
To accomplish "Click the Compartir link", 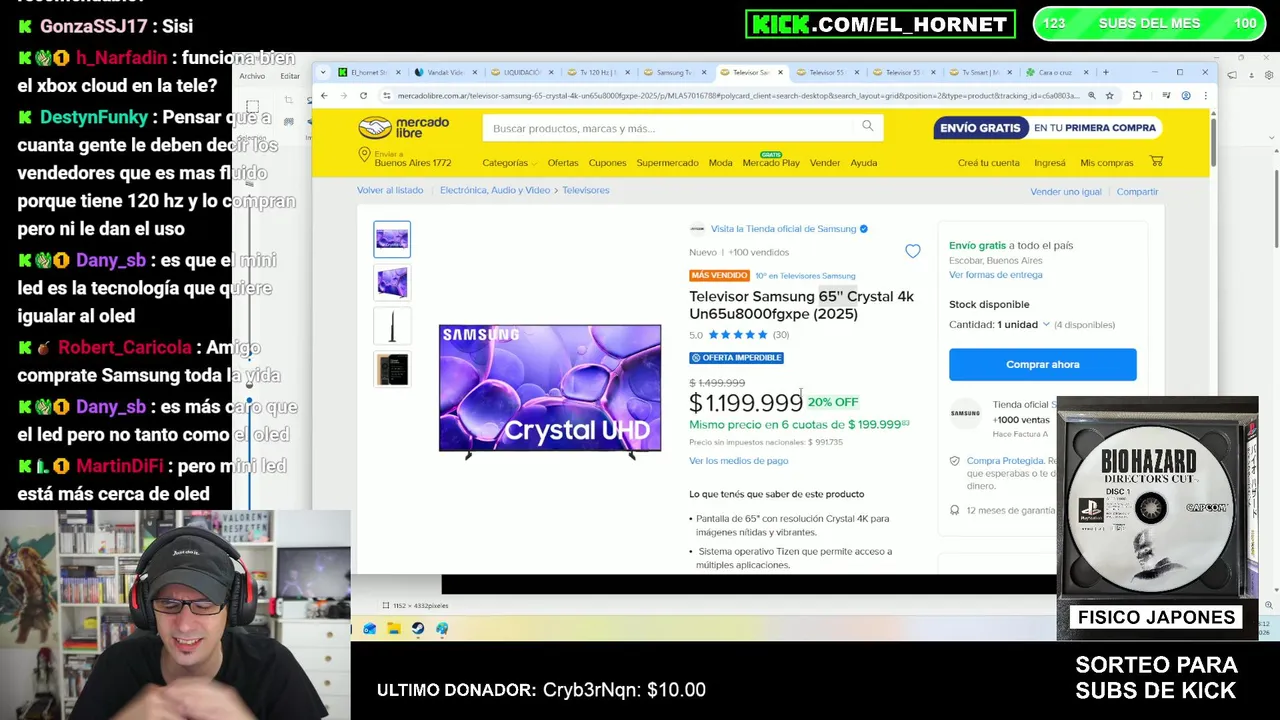I will (x=1137, y=192).
